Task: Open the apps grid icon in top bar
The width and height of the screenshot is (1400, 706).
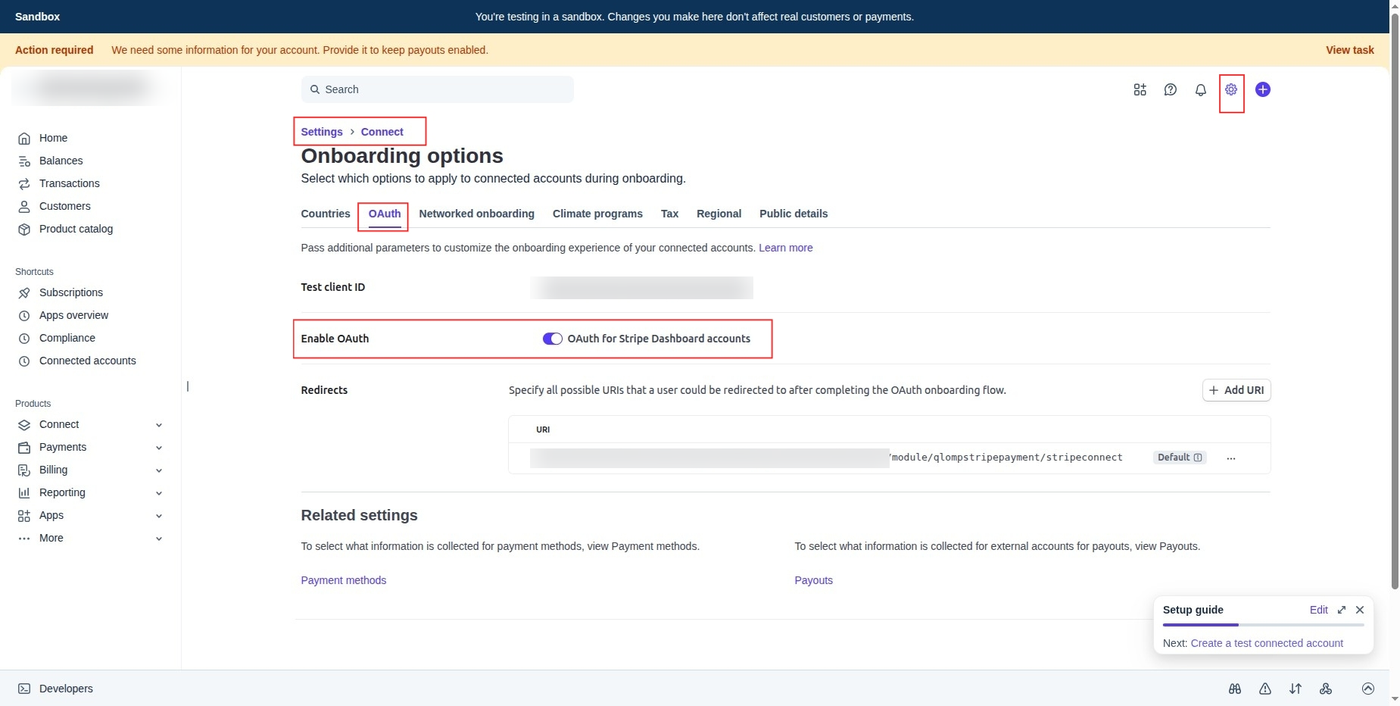Action: (1140, 90)
